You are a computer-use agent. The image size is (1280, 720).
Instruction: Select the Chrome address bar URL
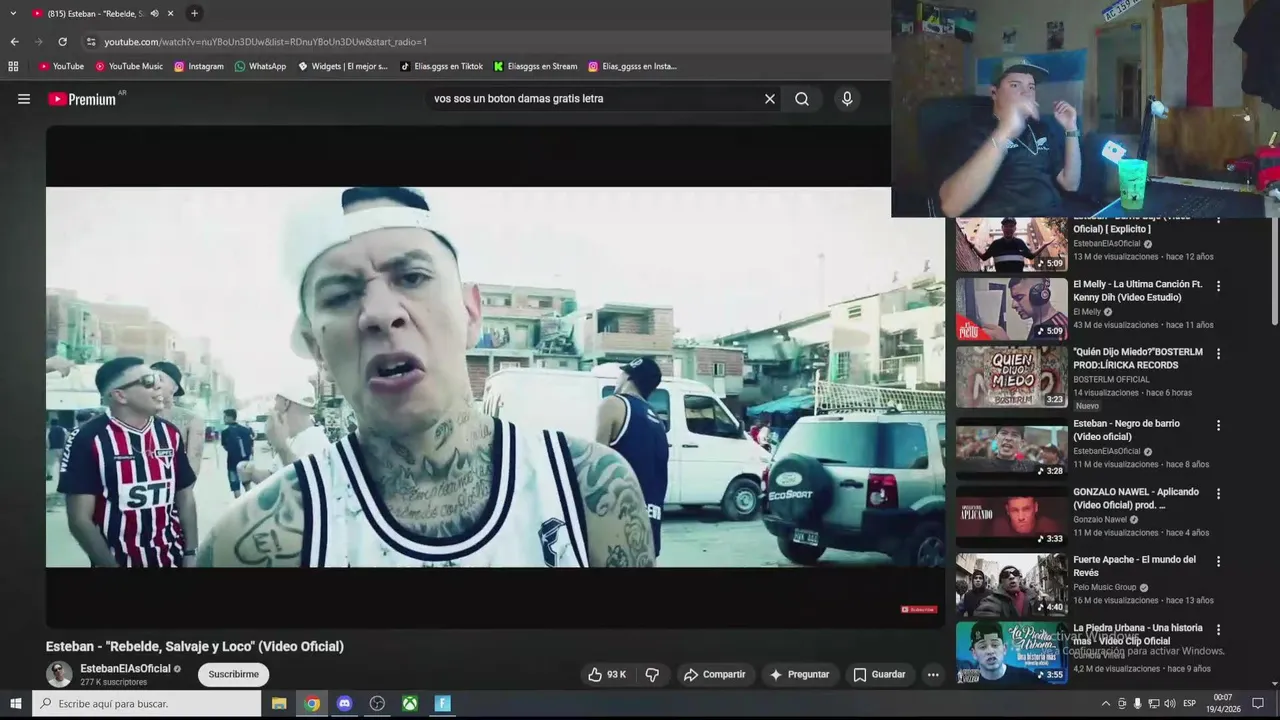pyautogui.click(x=265, y=42)
